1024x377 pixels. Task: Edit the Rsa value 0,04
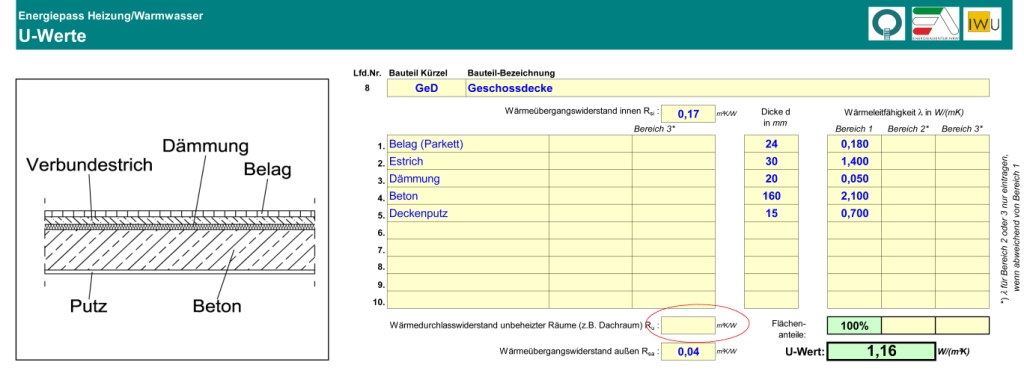(688, 352)
